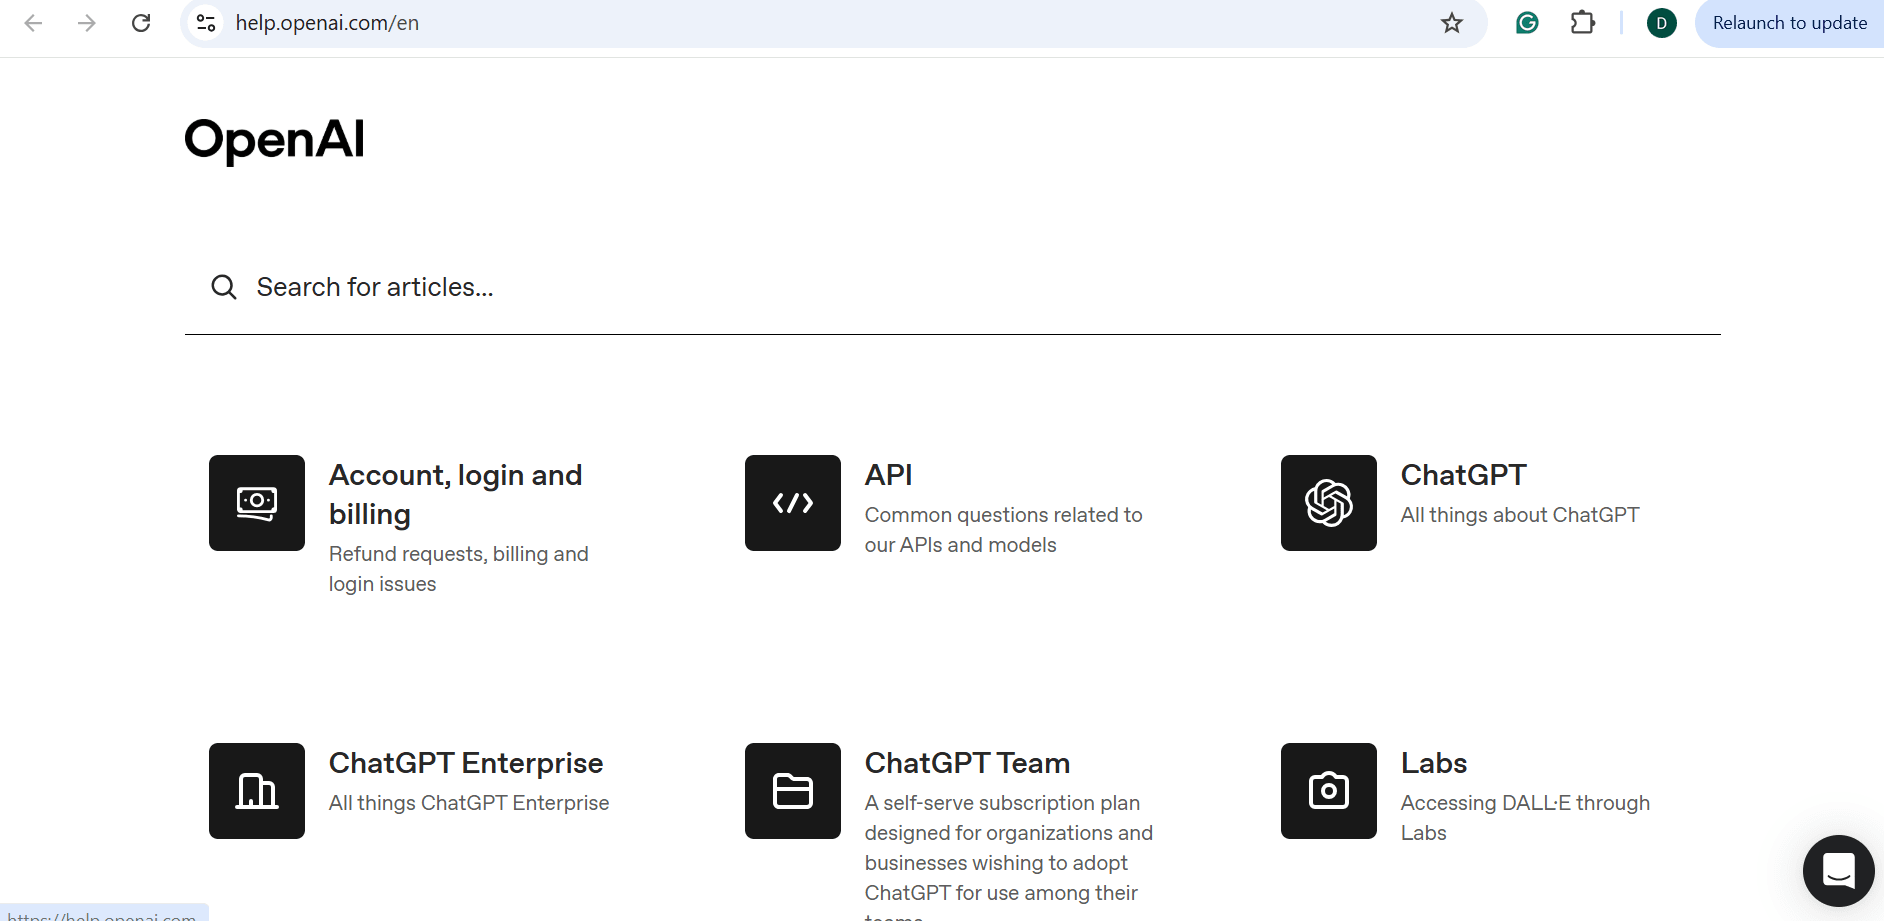Select the ChatGPT Enterprise building icon

coord(257,791)
